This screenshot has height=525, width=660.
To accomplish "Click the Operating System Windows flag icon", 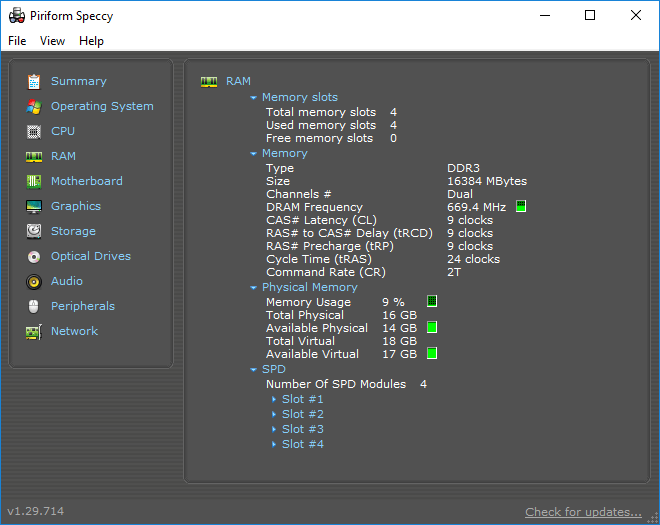I will pos(34,107).
